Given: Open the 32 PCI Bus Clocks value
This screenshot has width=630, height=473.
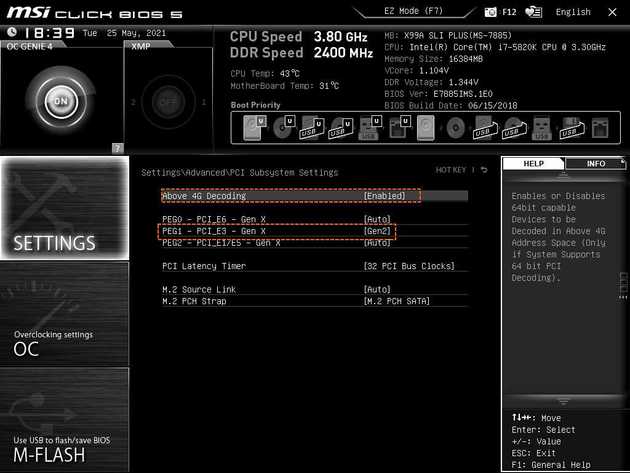Looking at the screenshot, I should coord(409,266).
